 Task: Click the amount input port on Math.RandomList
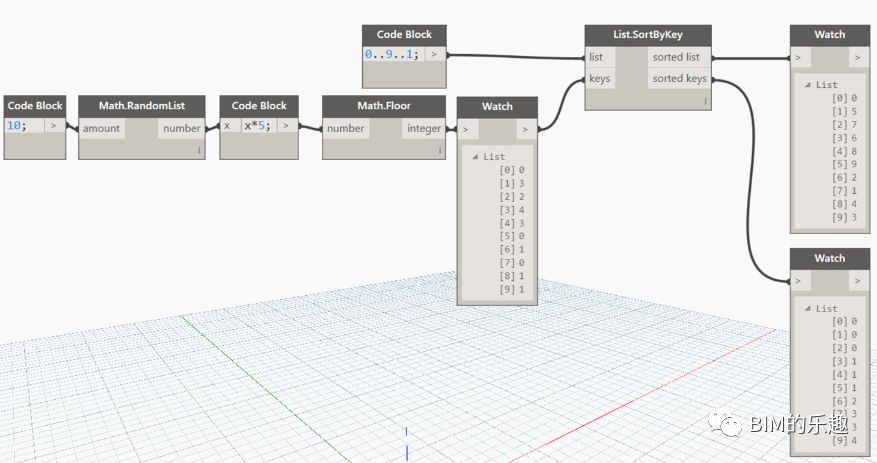coord(101,129)
